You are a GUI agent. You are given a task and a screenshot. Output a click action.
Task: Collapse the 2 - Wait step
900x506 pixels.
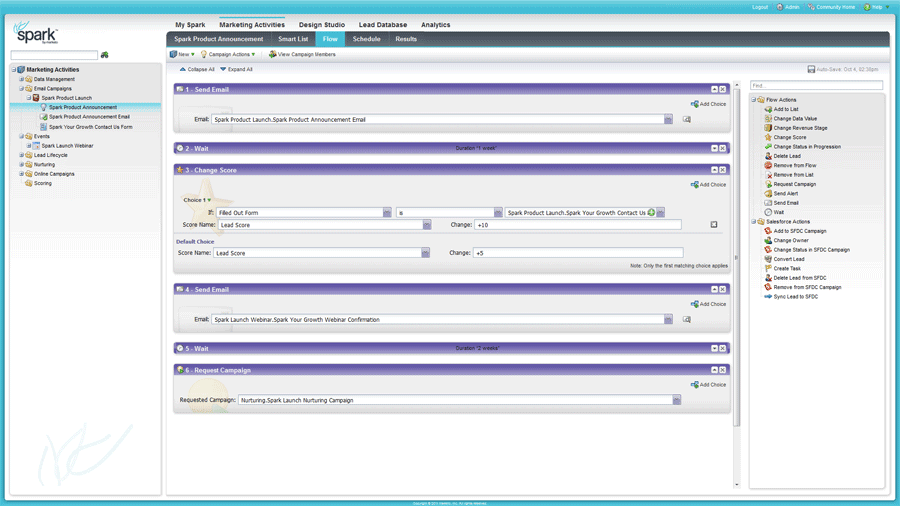pos(715,148)
